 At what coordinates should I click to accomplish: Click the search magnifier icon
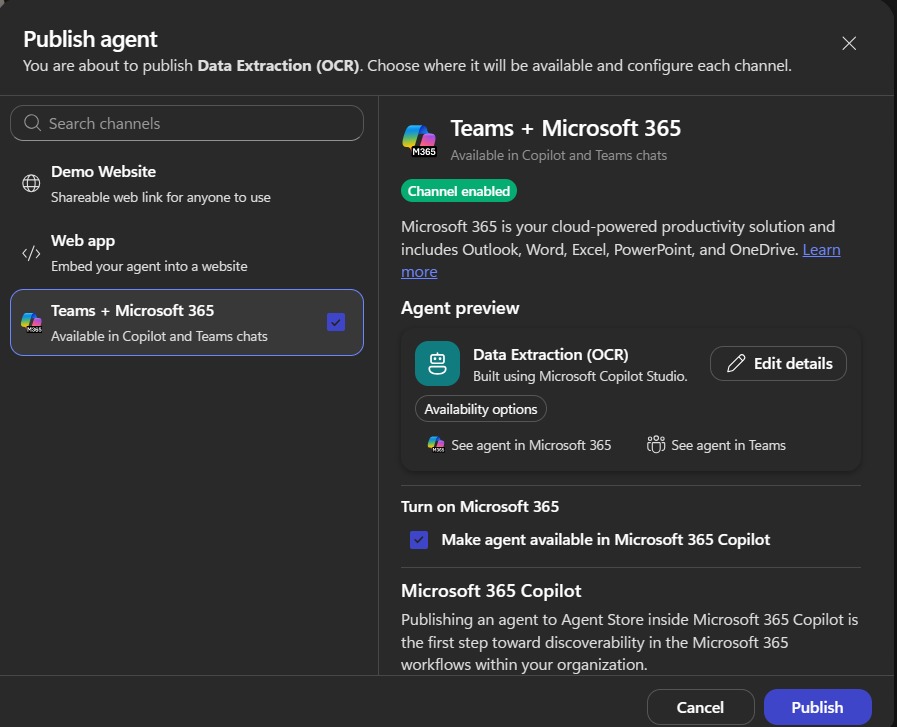point(33,123)
